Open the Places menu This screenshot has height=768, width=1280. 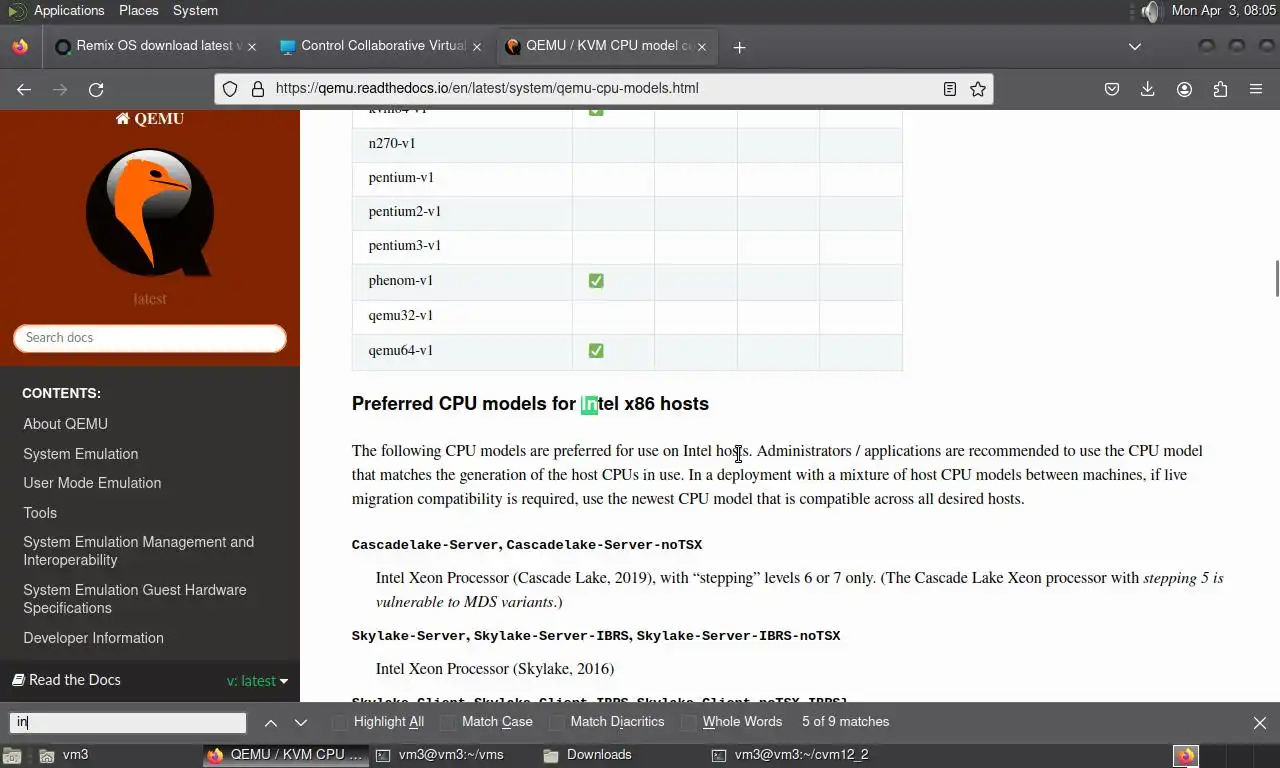139,10
